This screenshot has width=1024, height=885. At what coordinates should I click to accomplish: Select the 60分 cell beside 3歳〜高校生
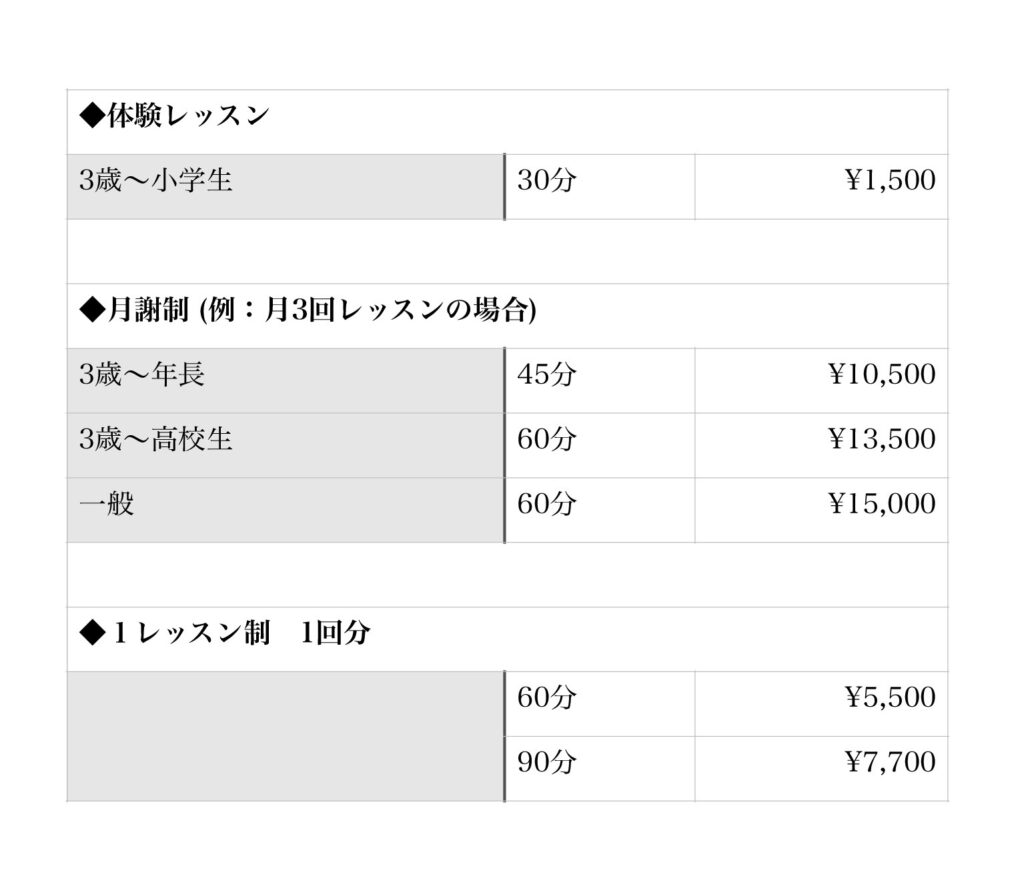(600, 445)
